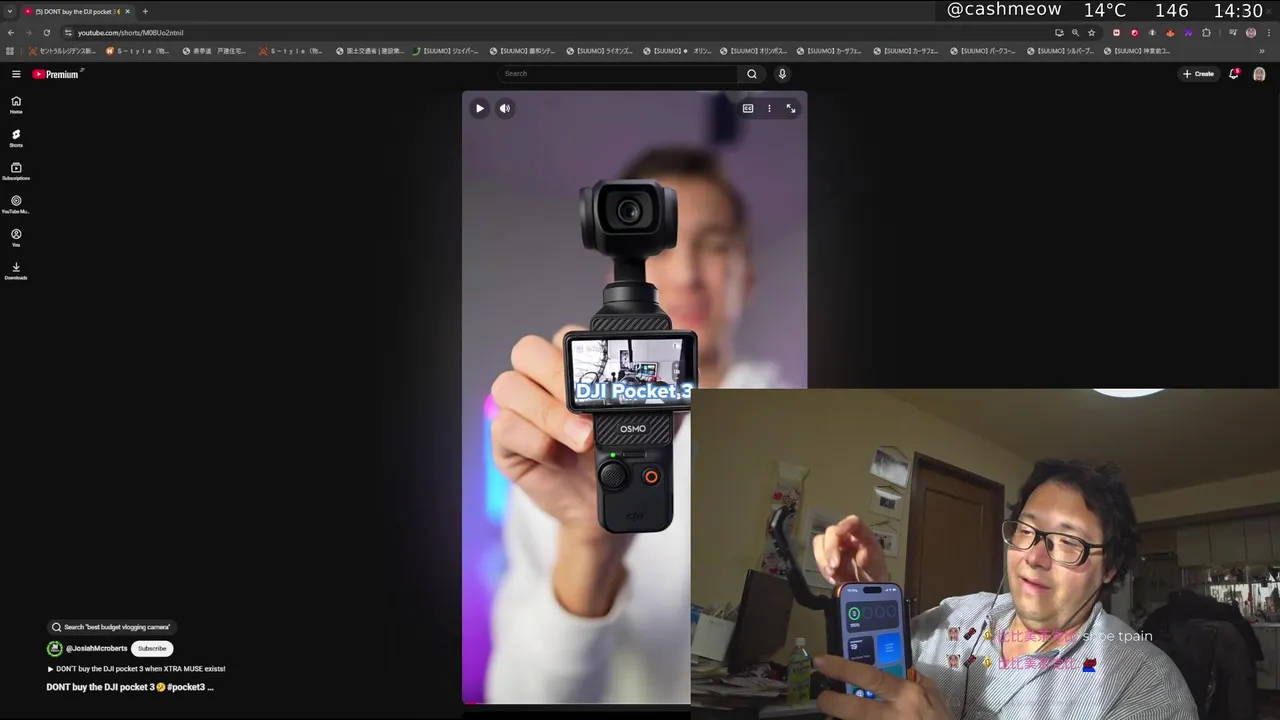Click the install/cast screen icon in the address bar
The height and width of the screenshot is (720, 1280).
point(1059,32)
